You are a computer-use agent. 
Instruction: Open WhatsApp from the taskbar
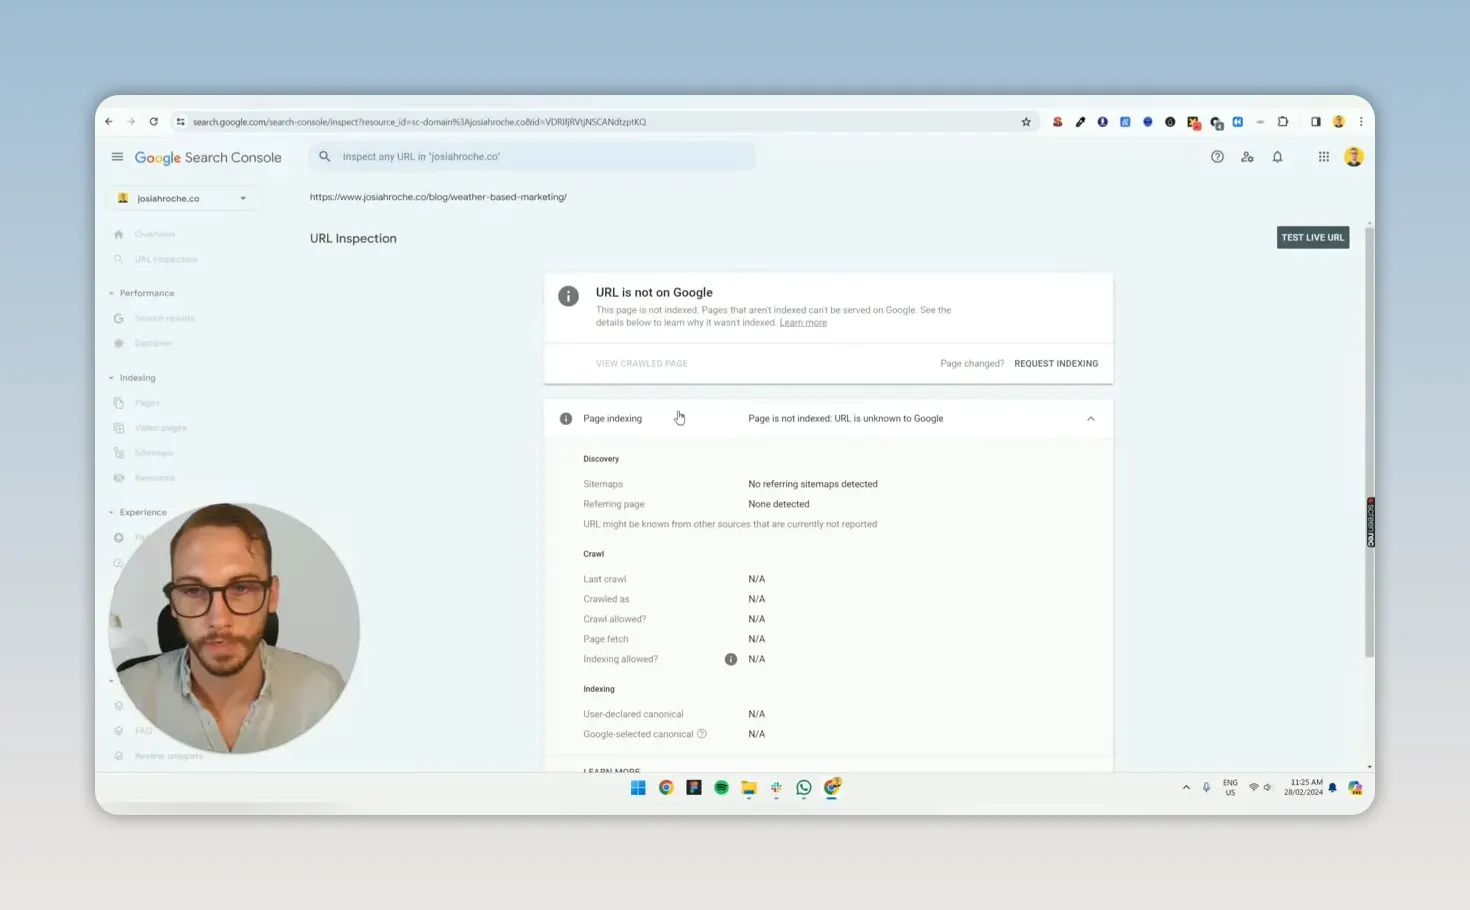[804, 788]
